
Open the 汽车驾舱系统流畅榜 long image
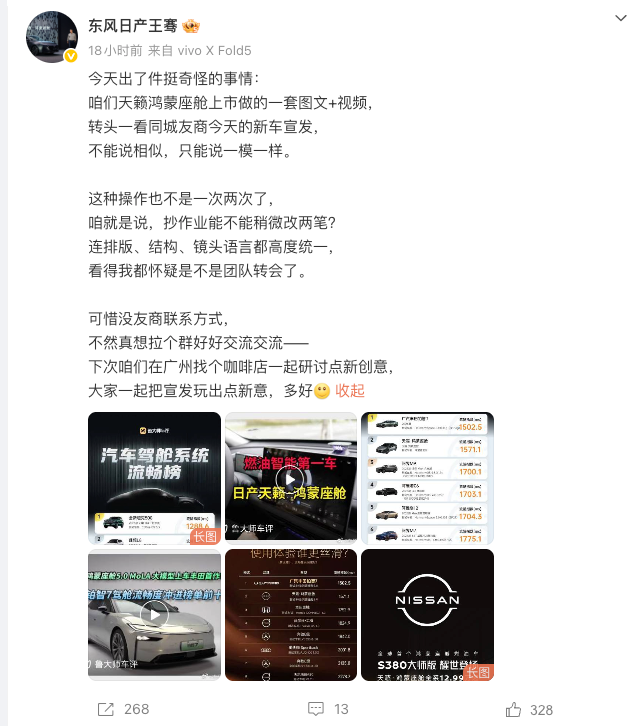click(154, 478)
